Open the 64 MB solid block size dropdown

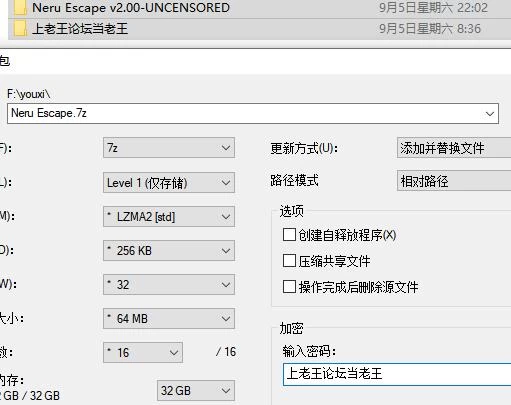click(169, 319)
